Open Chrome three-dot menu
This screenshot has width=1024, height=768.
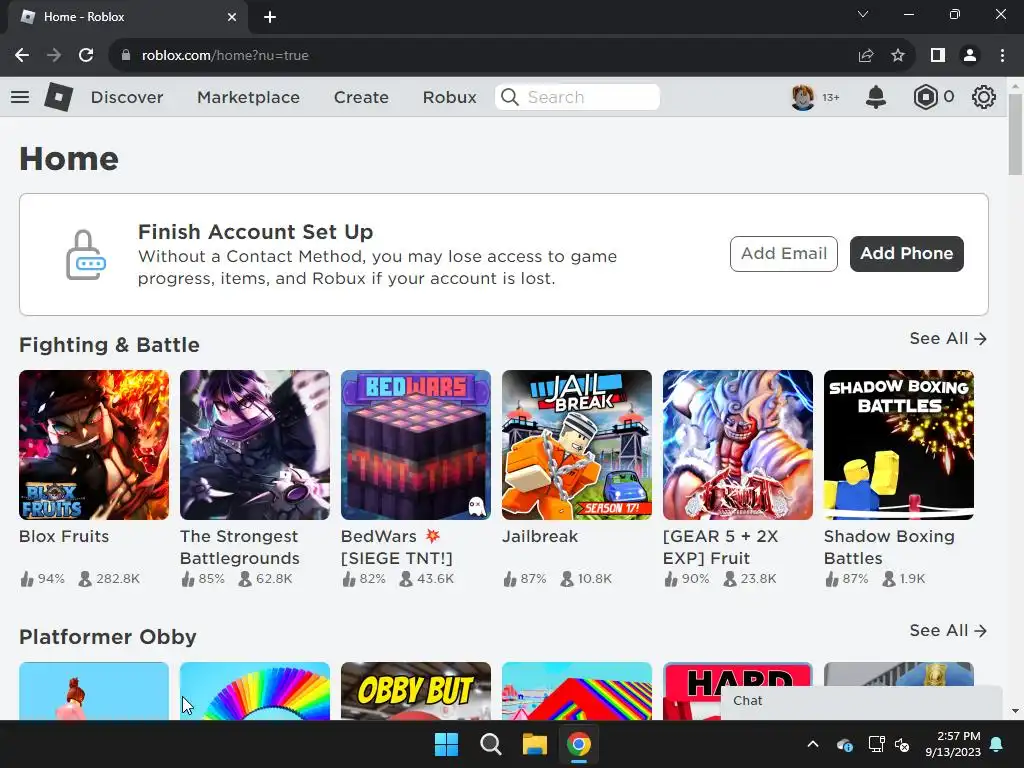[x=1002, y=56]
